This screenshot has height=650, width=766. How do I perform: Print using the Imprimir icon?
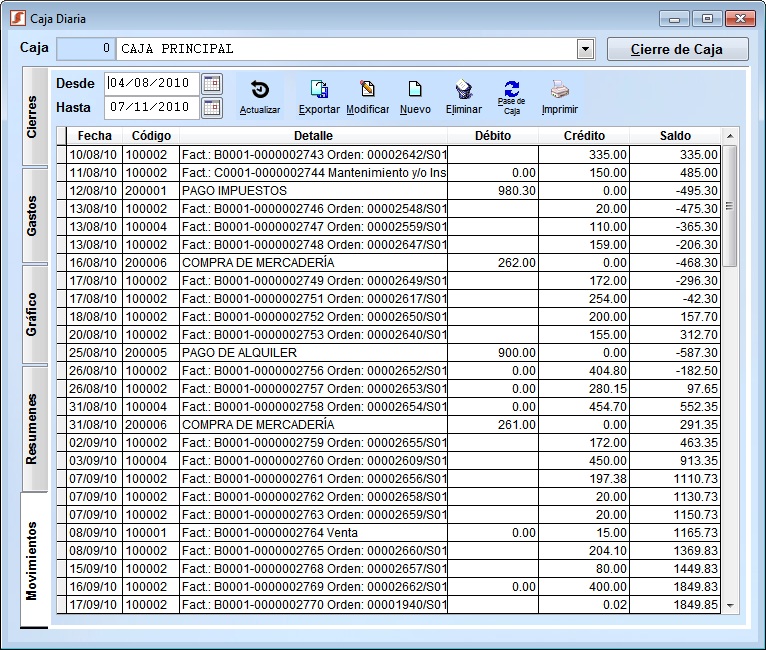click(x=559, y=91)
